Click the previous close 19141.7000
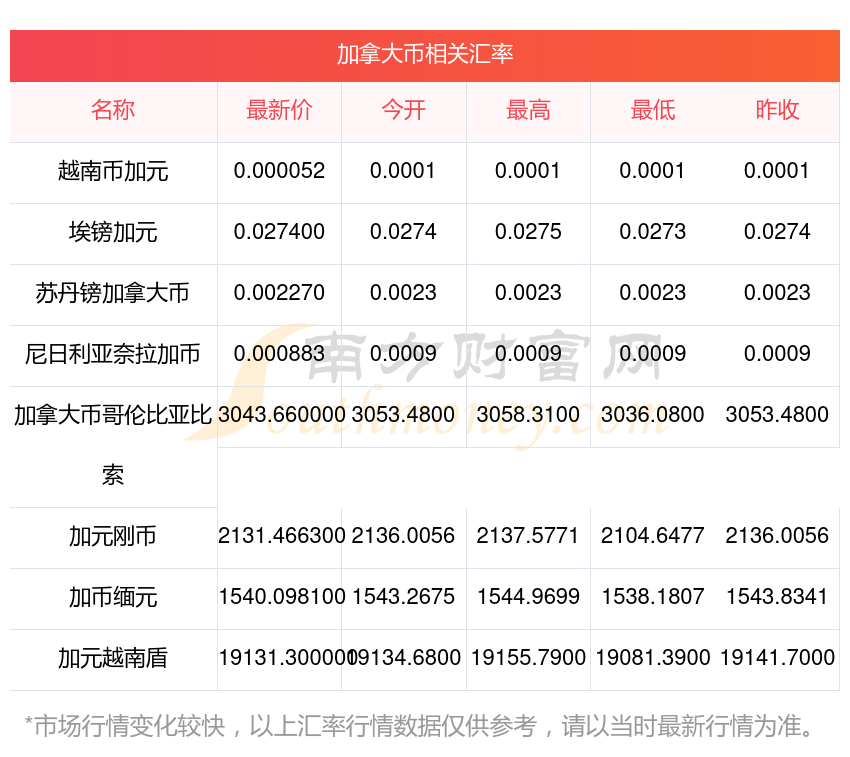The height and width of the screenshot is (757, 850). (777, 658)
